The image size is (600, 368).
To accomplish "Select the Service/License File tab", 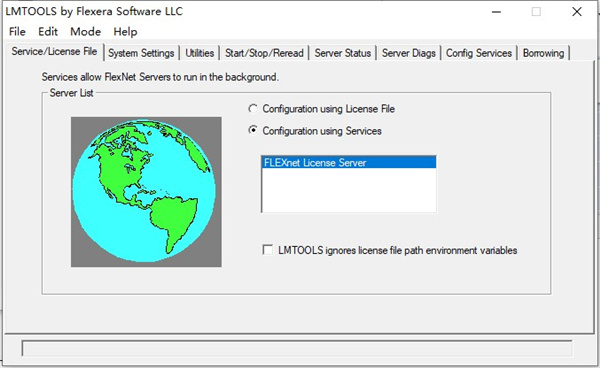I will (x=54, y=52).
